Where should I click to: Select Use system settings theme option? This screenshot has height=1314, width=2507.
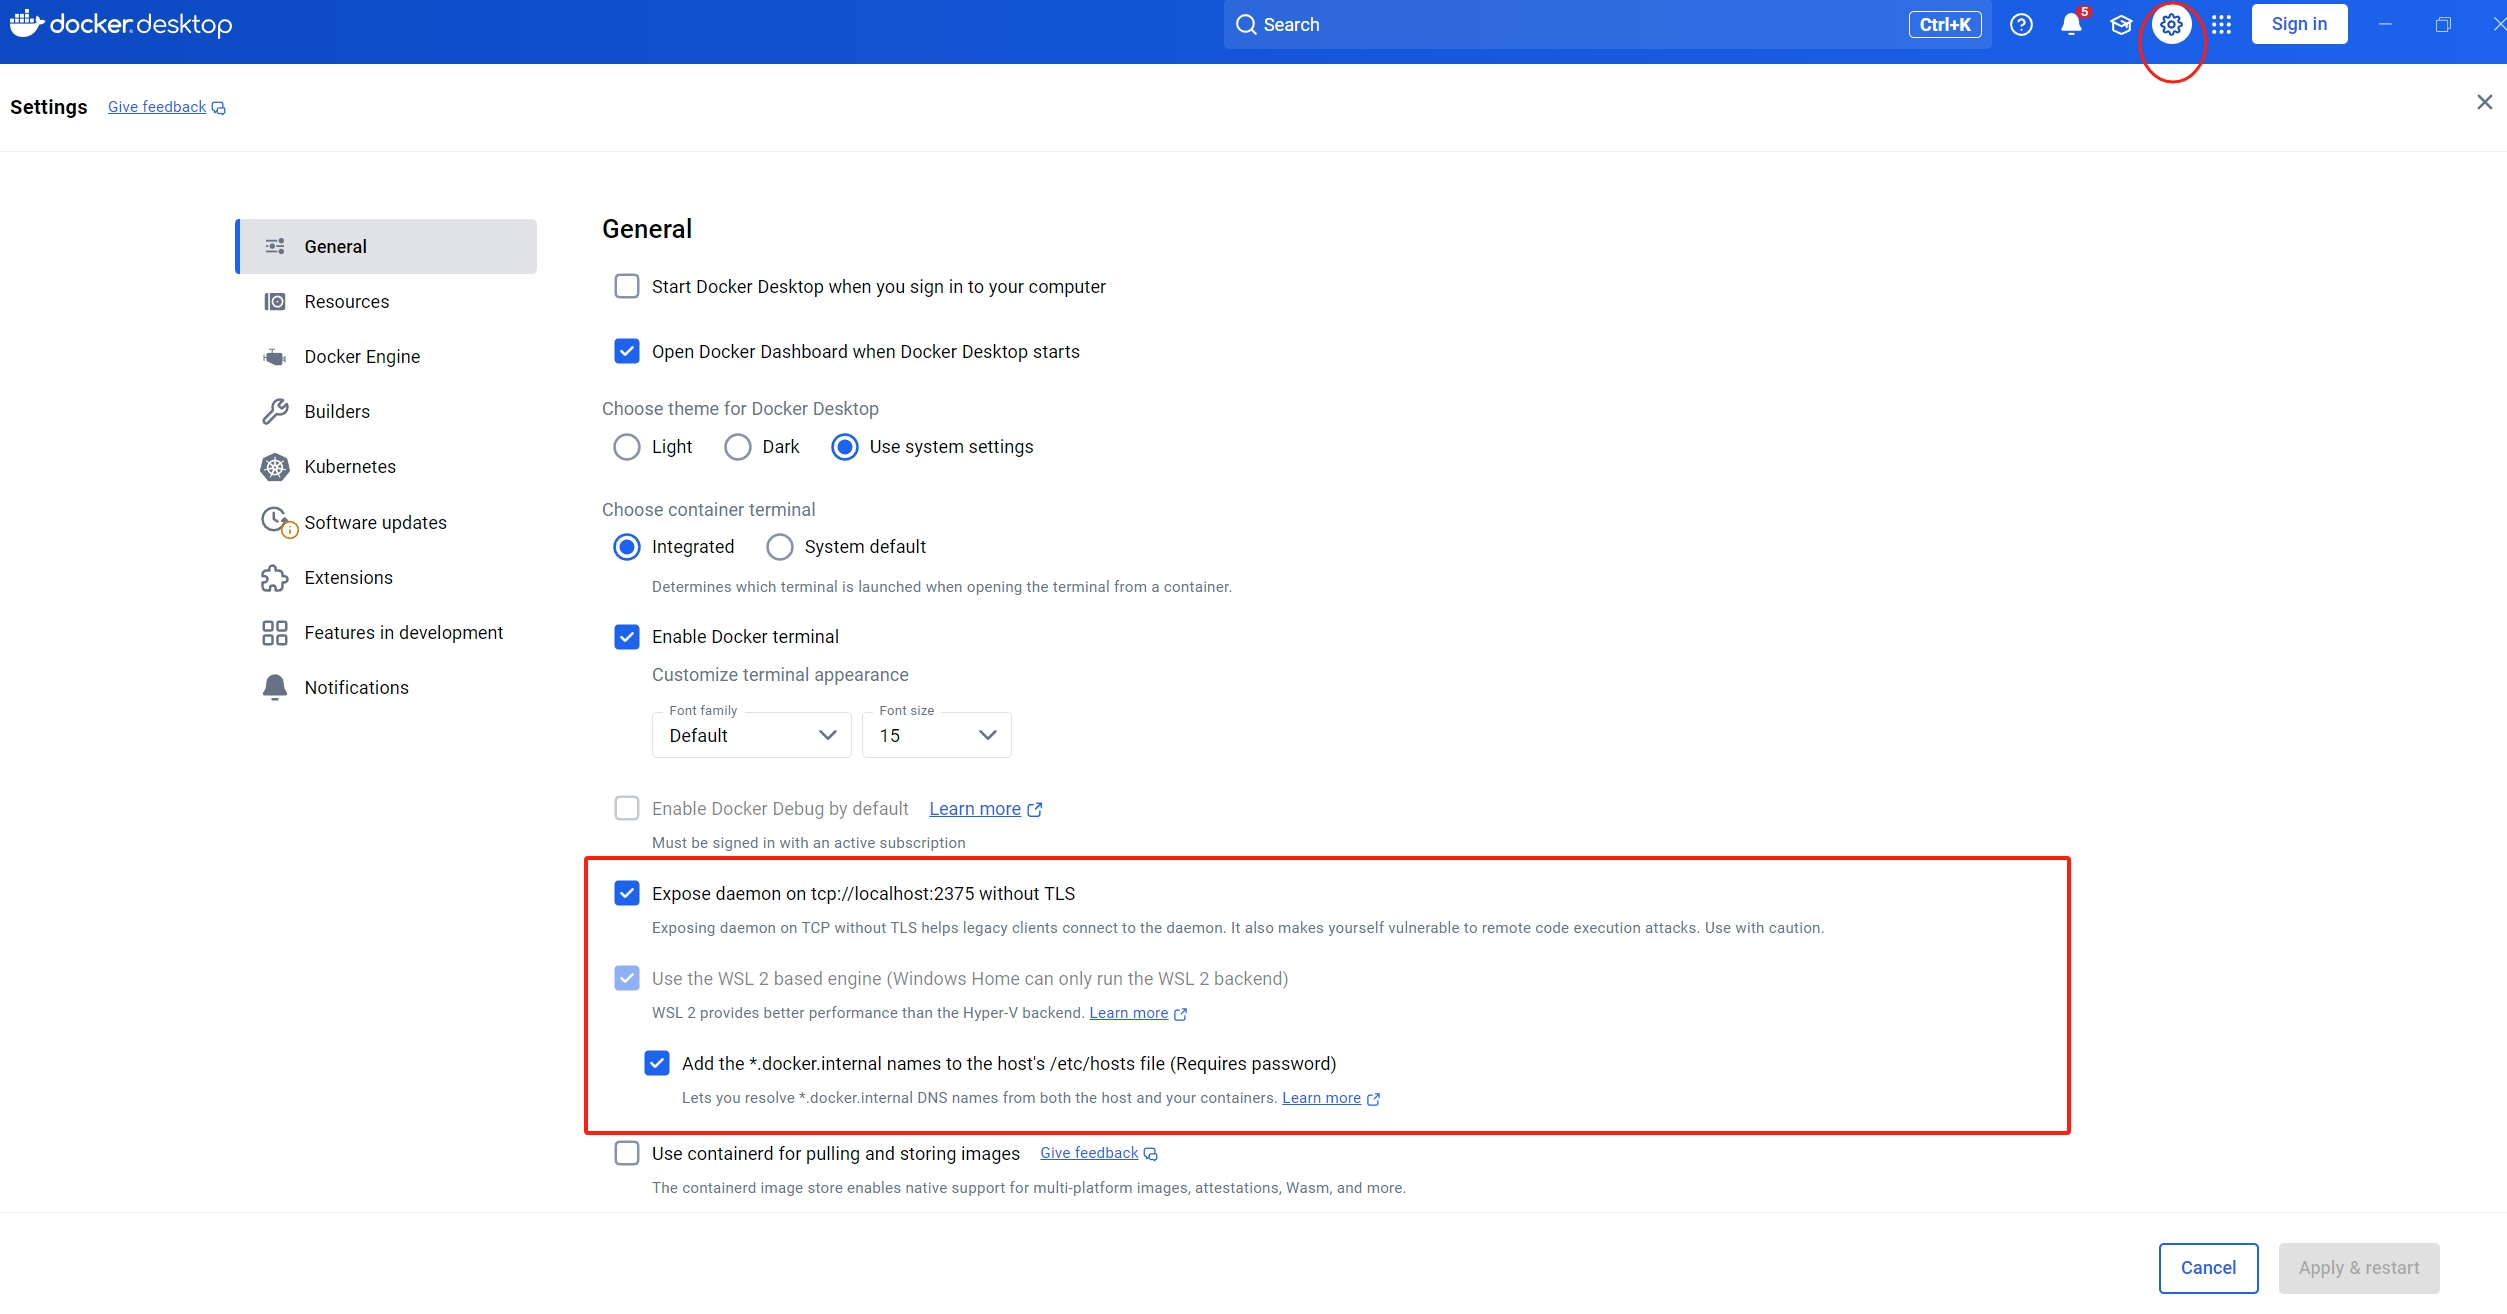point(845,447)
